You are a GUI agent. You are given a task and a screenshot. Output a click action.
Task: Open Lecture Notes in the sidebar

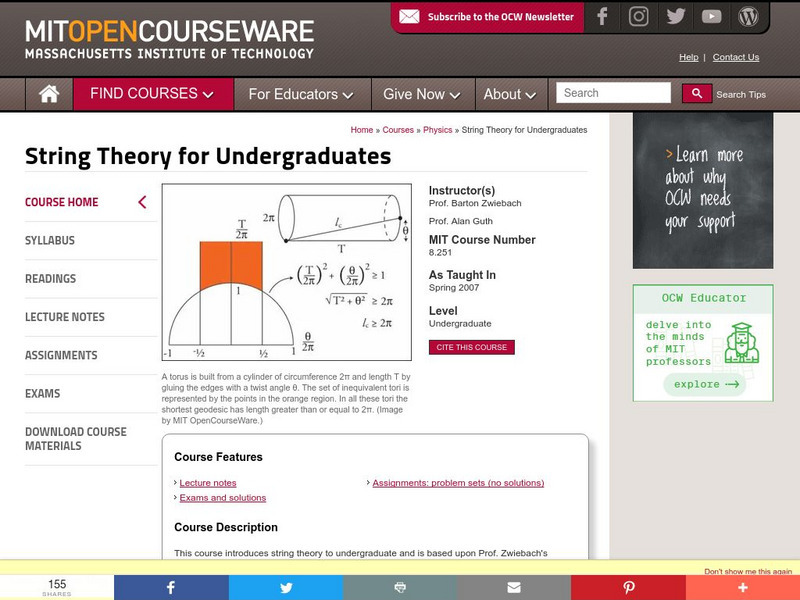[65, 317]
